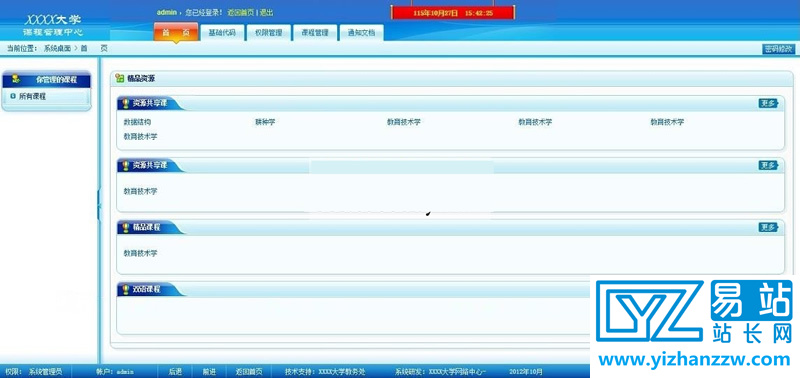Click the 密码修改 button
This screenshot has height=378, width=800.
click(779, 49)
